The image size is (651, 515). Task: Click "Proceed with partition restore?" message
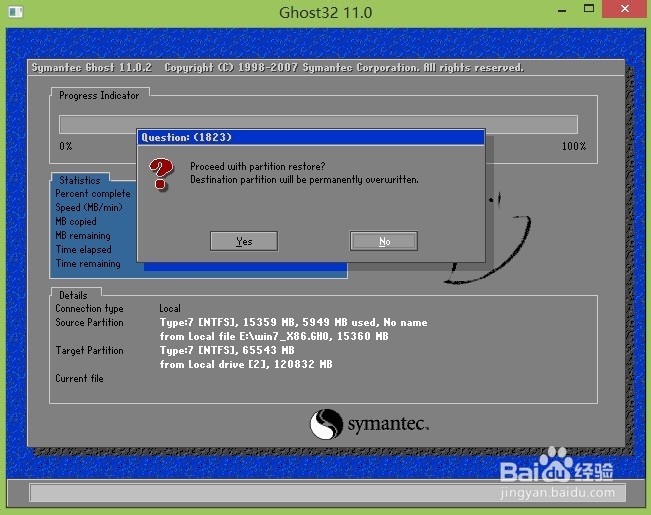tap(257, 166)
